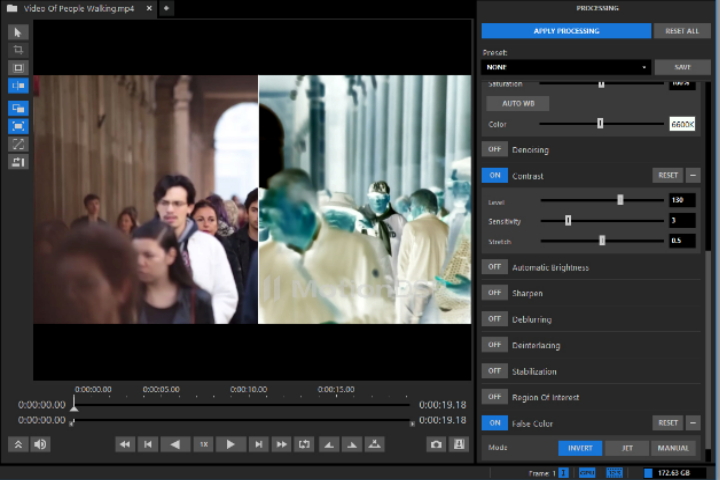Click the Sensitivity slider handle
720x480 pixels.
point(568,220)
